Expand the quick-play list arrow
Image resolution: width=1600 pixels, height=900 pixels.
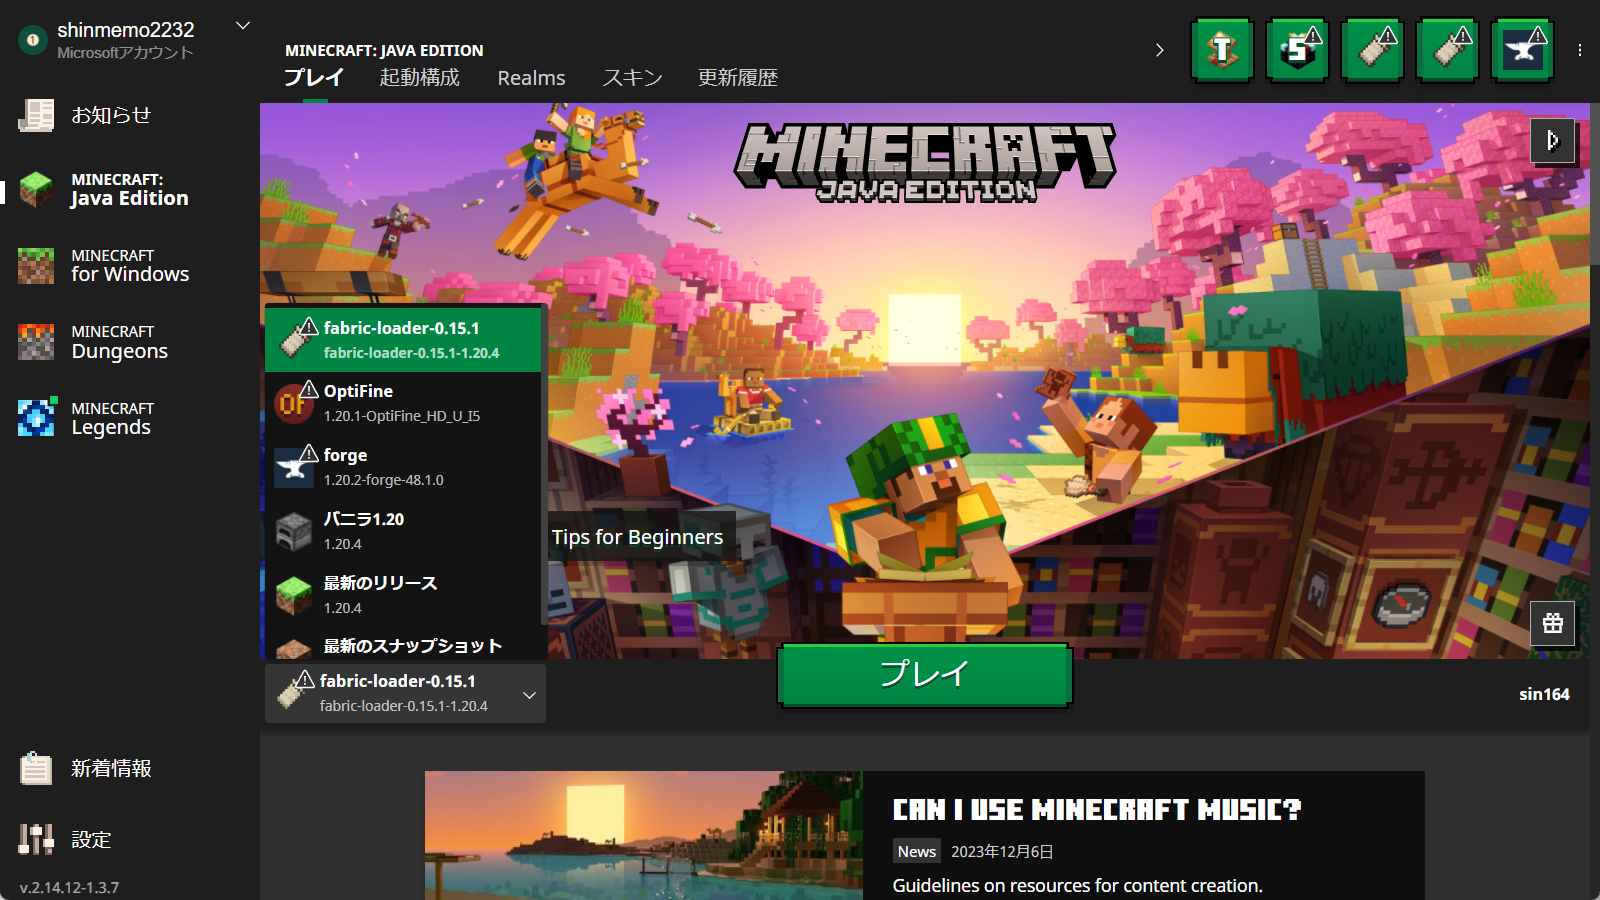point(1160,50)
